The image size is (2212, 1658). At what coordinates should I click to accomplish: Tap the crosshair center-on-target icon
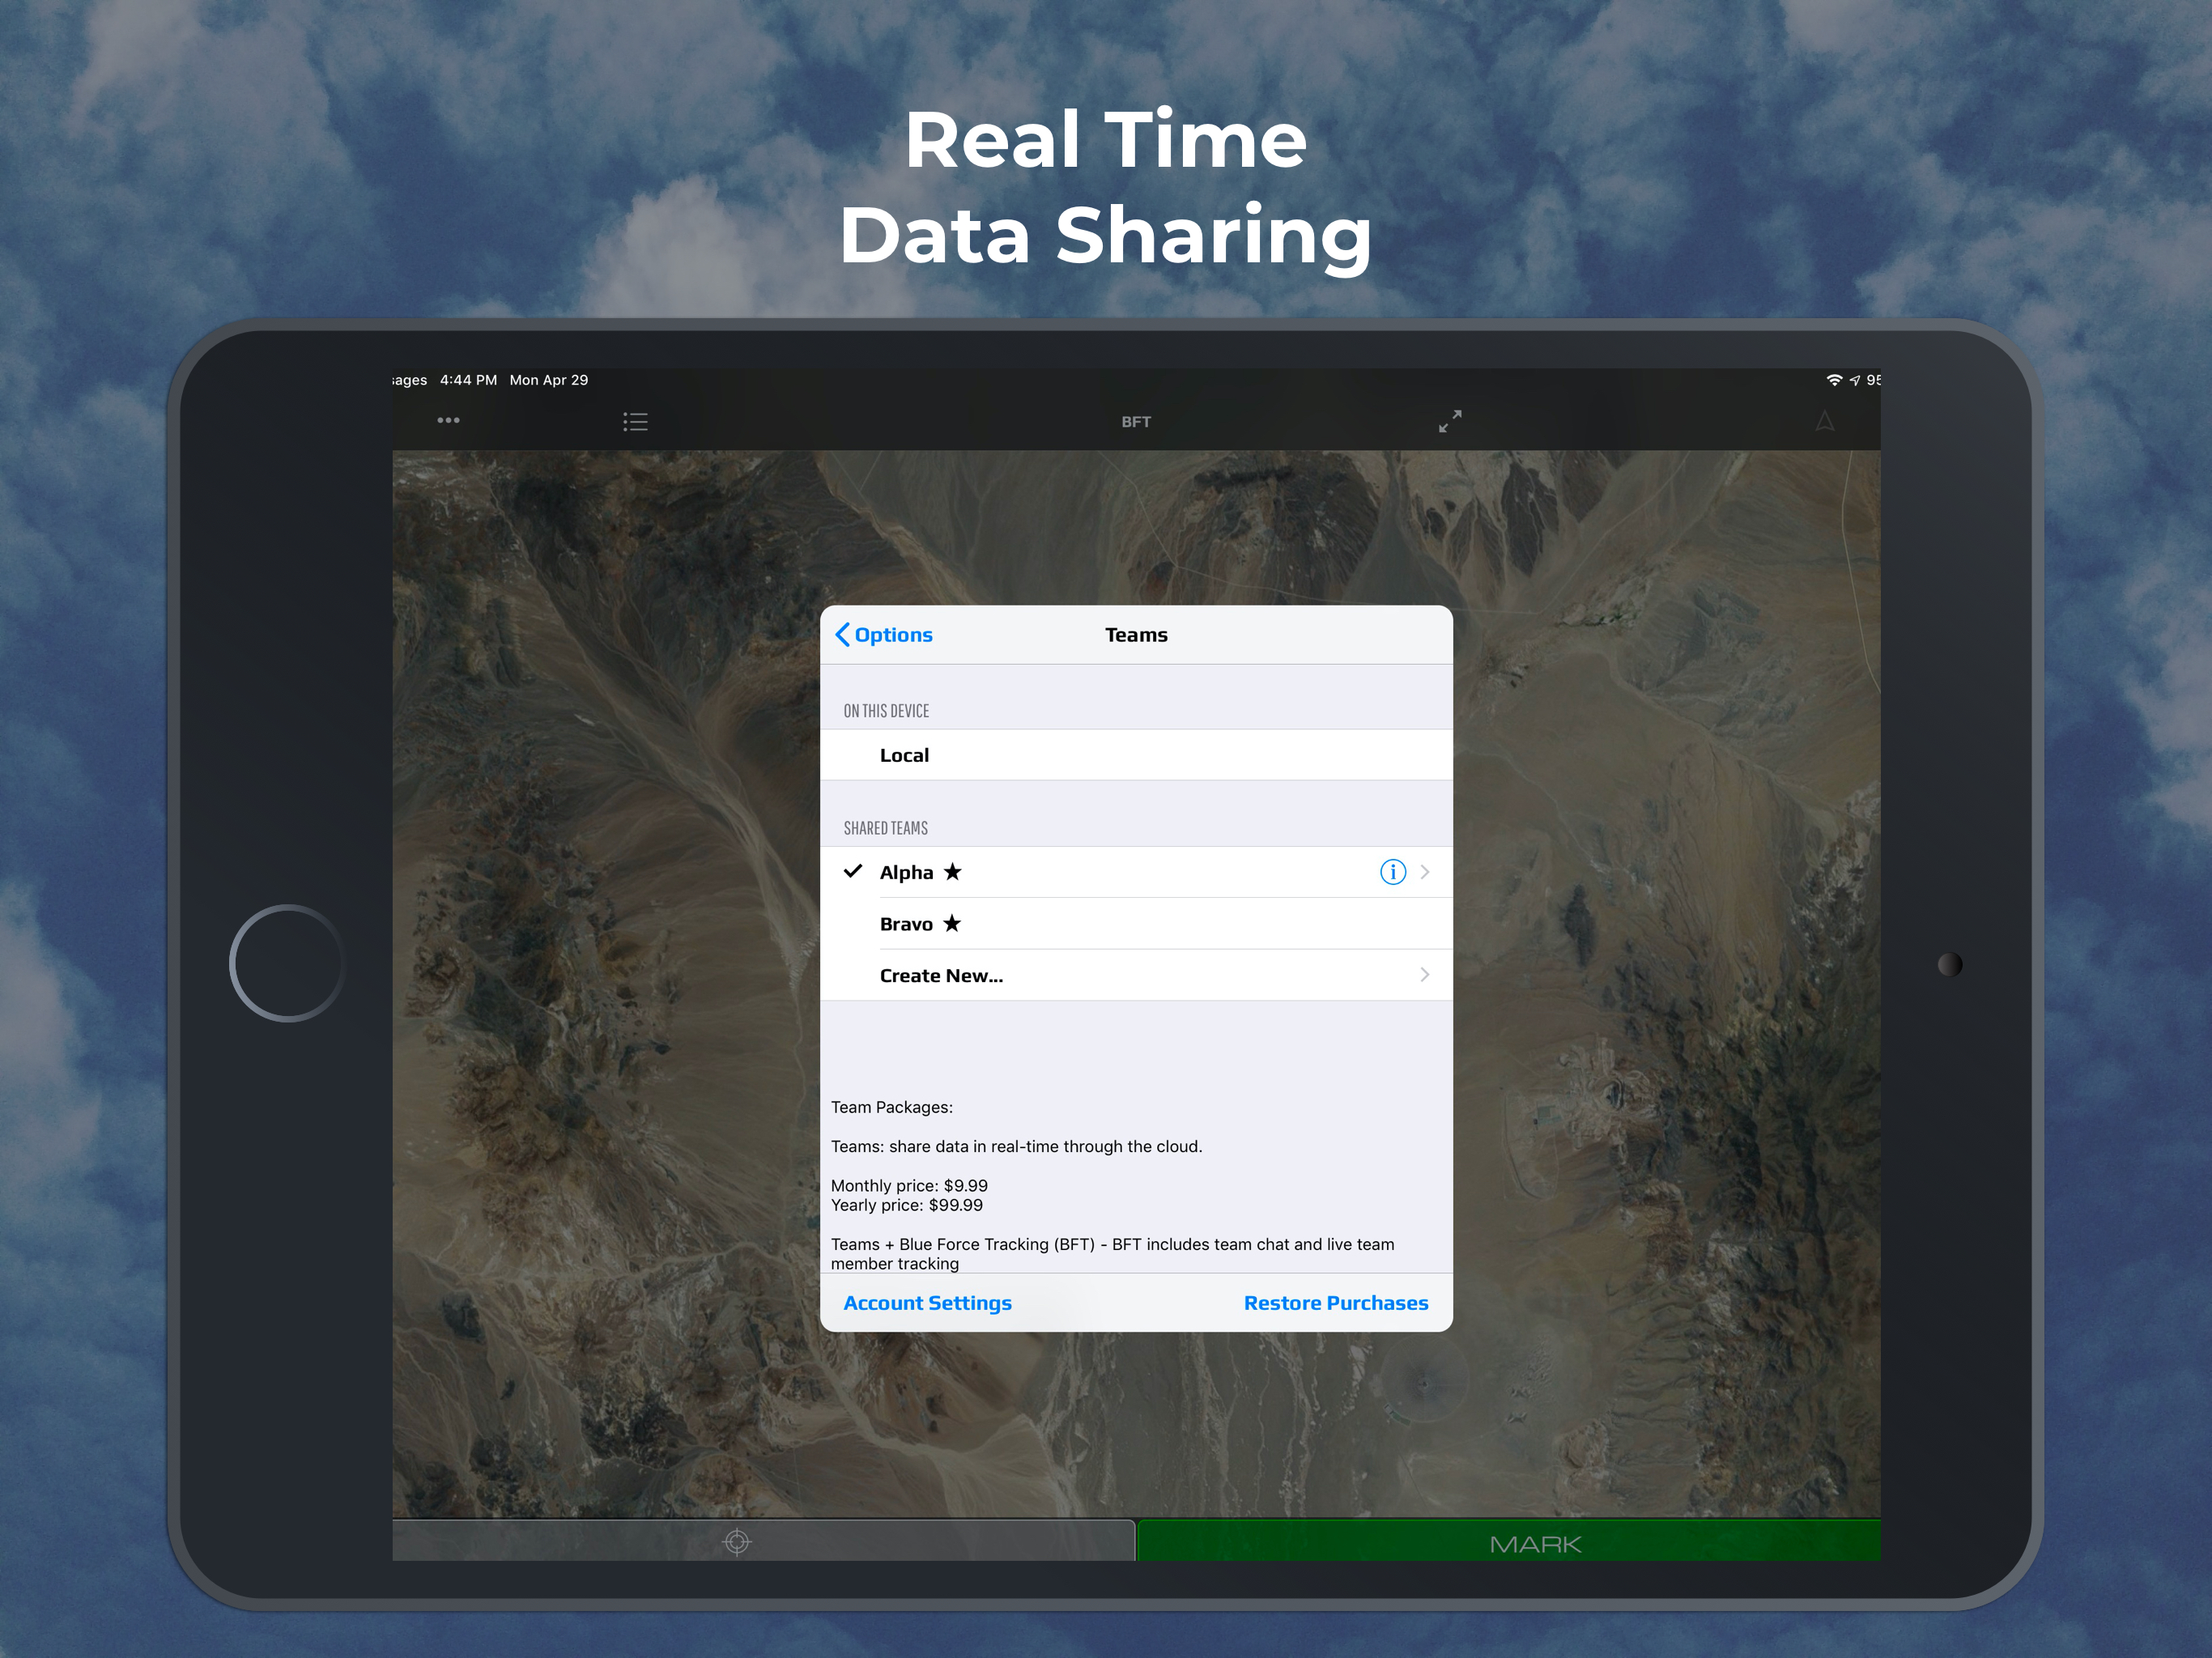click(737, 1542)
